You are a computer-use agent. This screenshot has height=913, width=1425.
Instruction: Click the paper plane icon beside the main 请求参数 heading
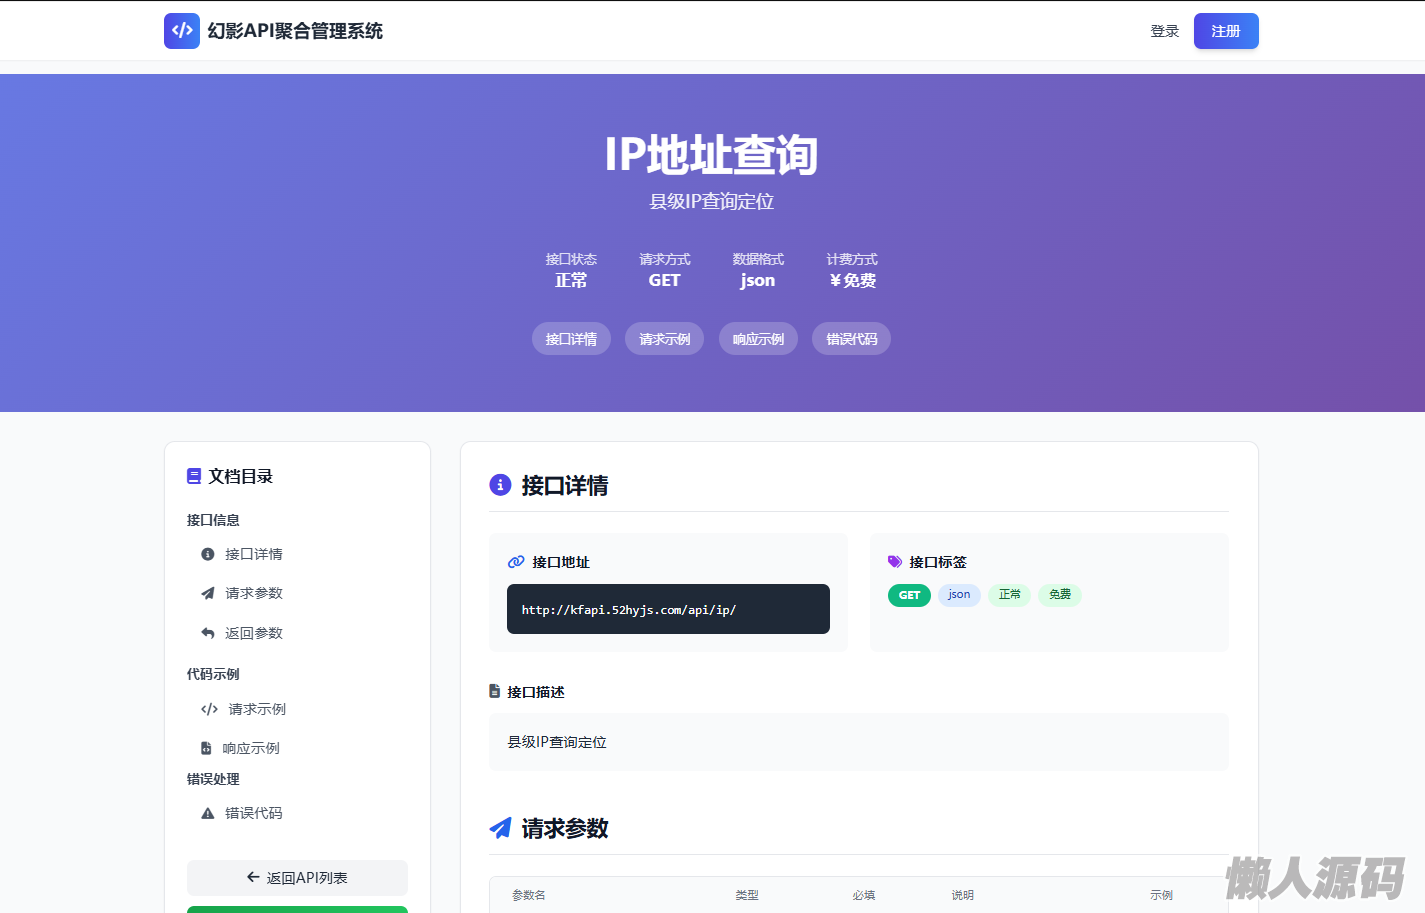click(x=500, y=828)
